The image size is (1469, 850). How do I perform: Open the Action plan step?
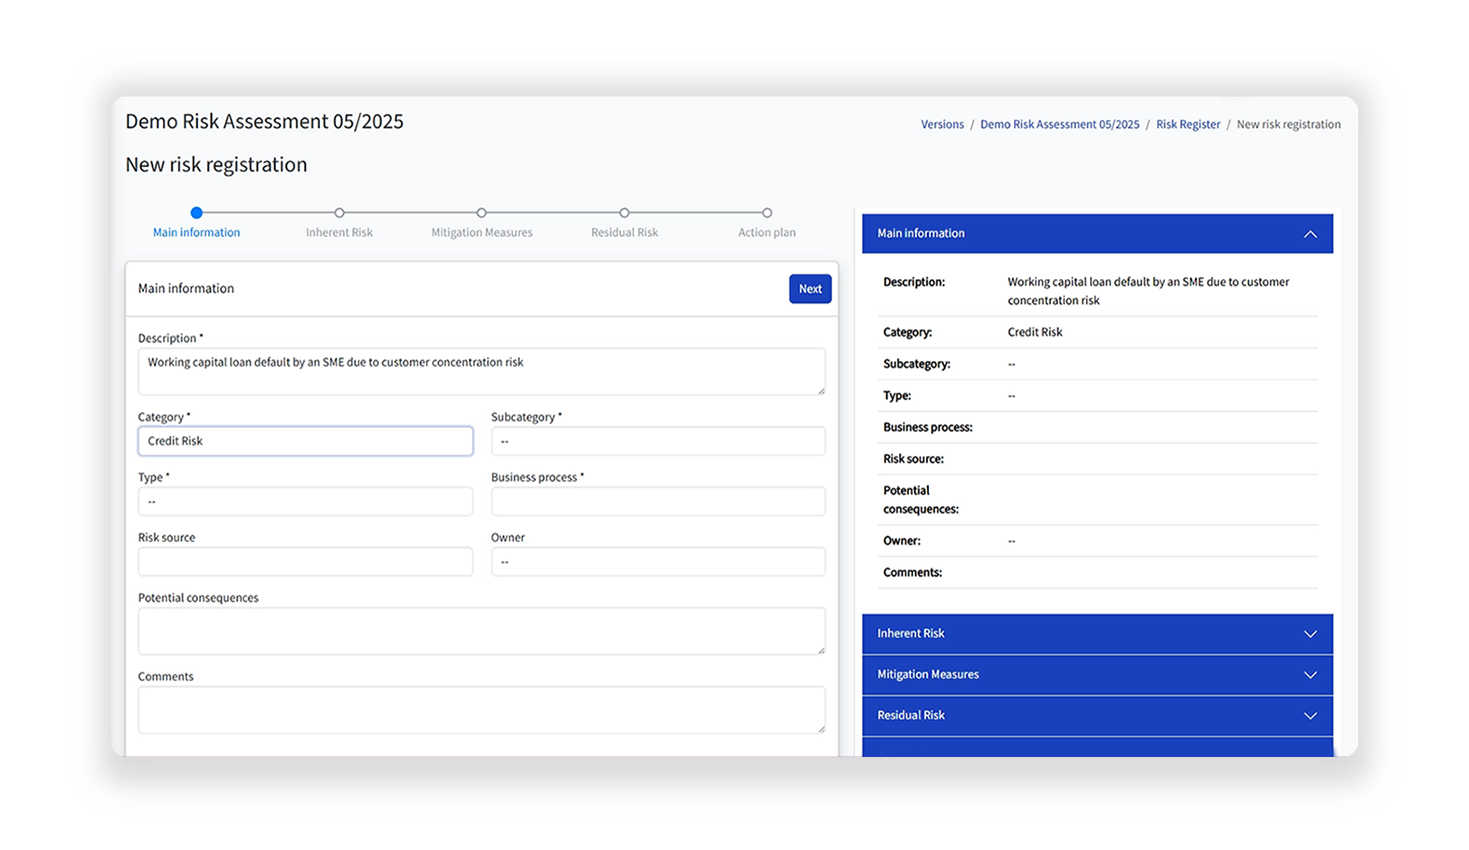766,213
